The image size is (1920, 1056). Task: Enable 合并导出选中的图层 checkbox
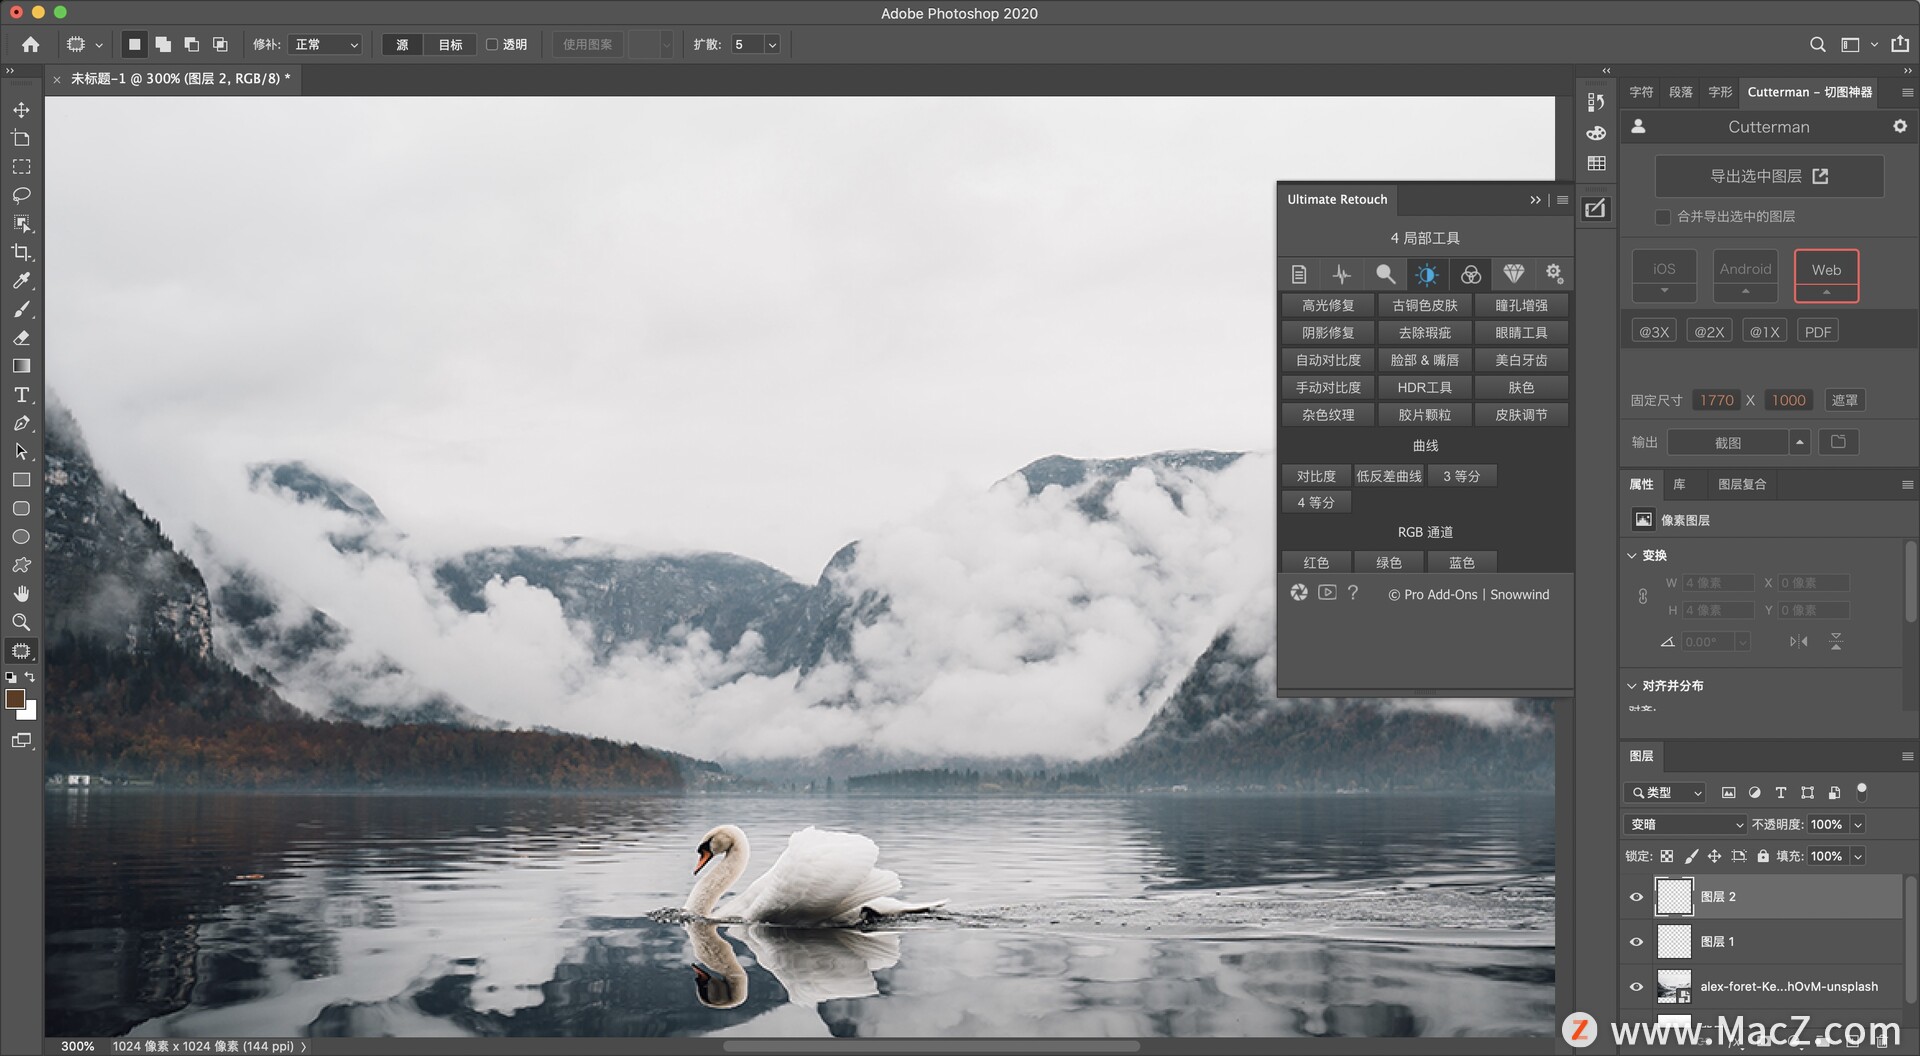point(1663,216)
